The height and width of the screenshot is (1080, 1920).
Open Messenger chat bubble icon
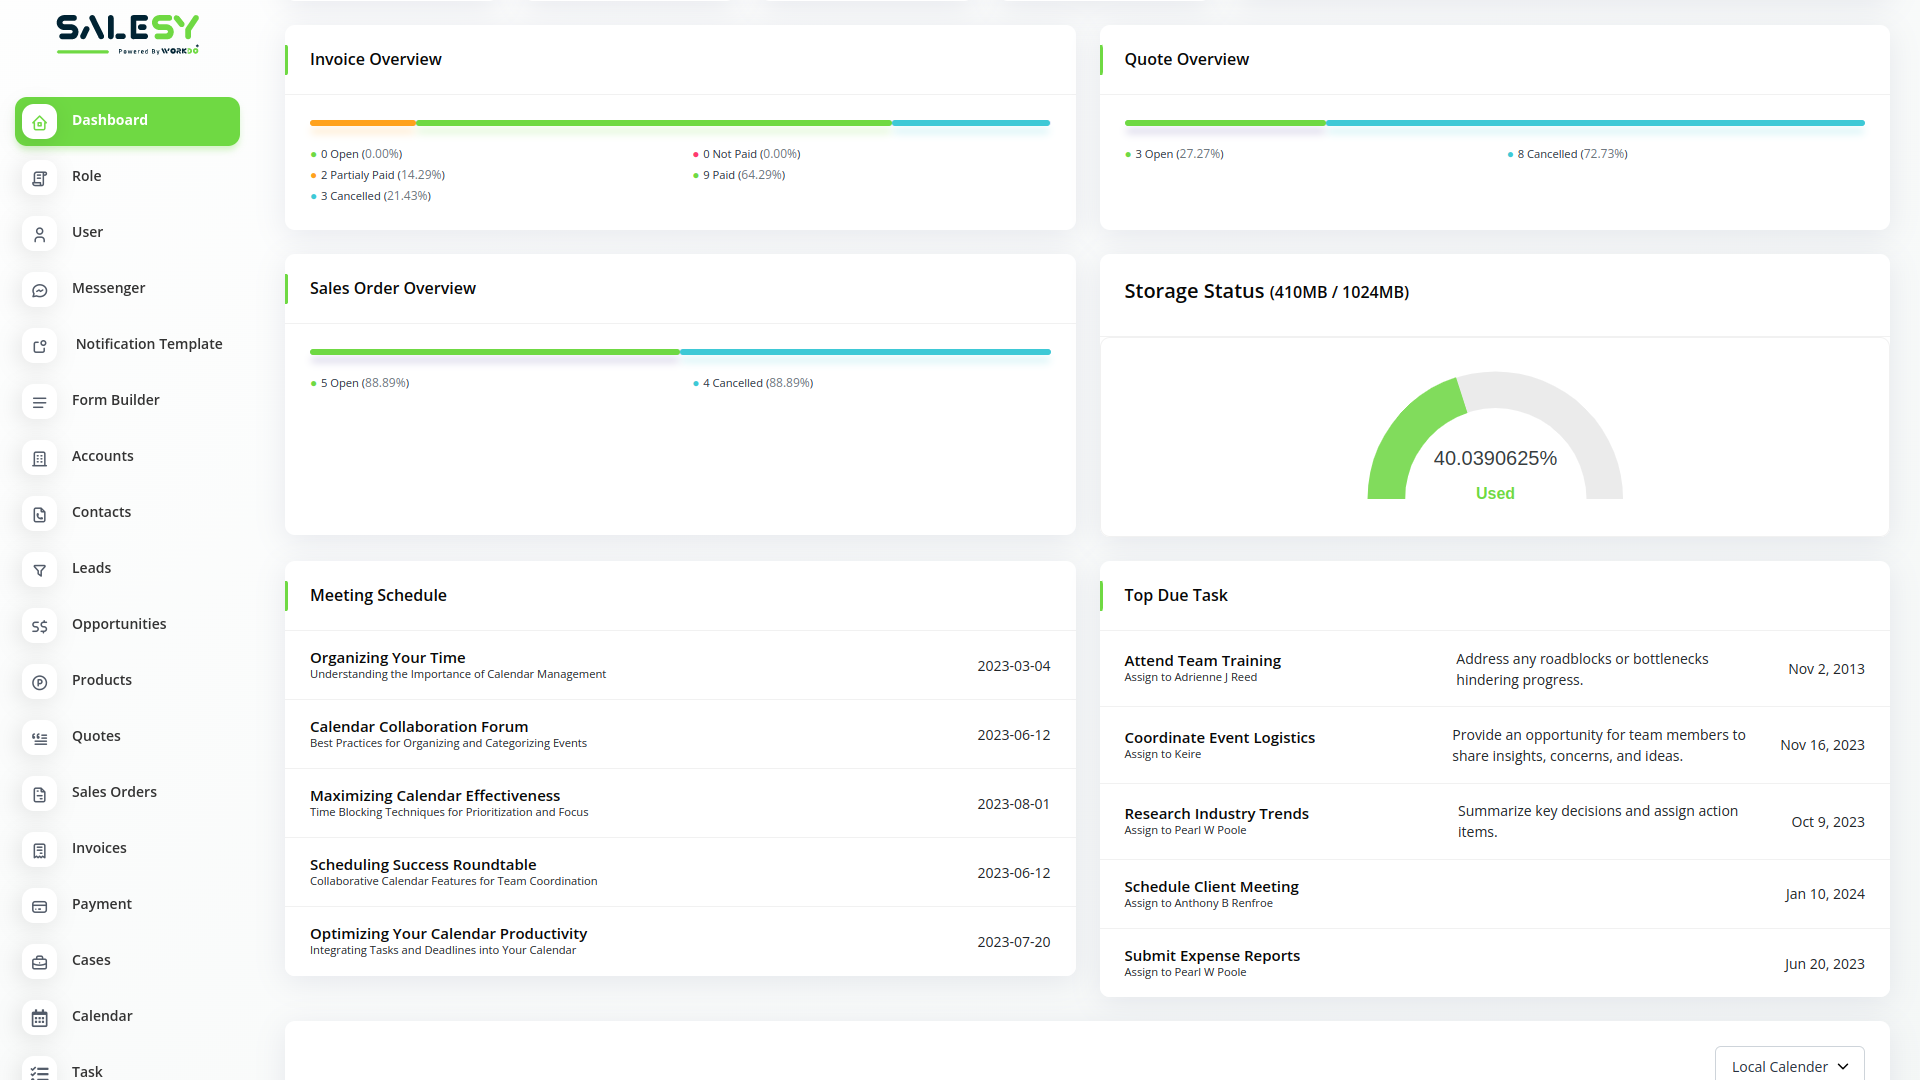click(40, 290)
